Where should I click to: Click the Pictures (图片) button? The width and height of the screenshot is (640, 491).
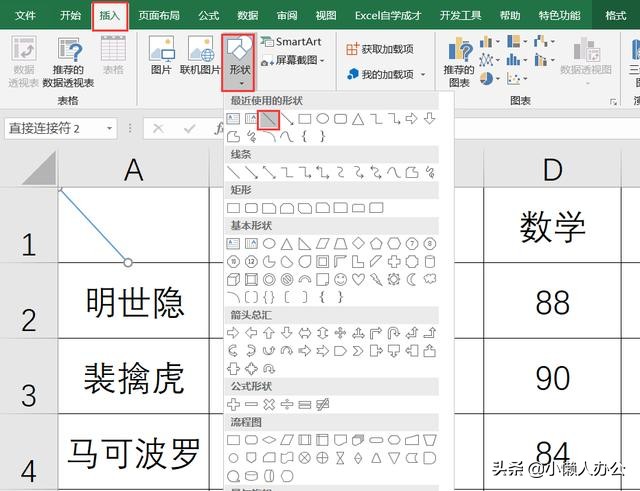pyautogui.click(x=161, y=56)
